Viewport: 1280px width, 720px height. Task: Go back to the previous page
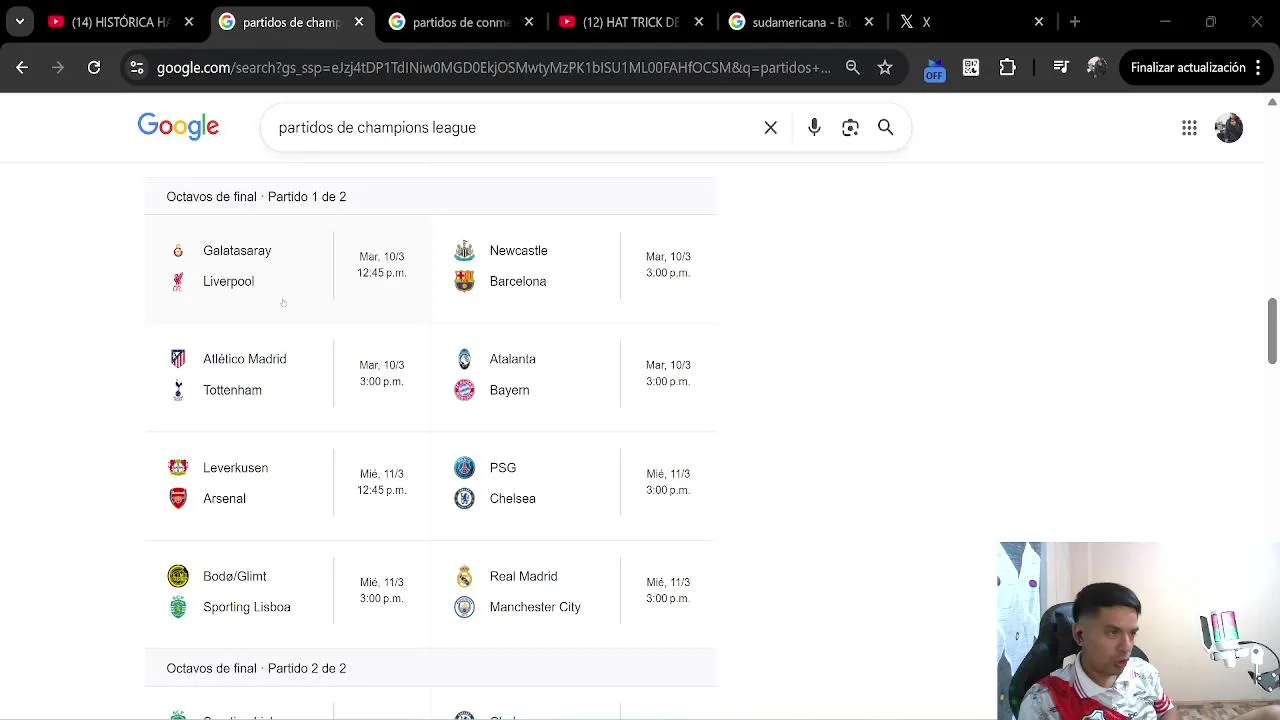pyautogui.click(x=22, y=68)
